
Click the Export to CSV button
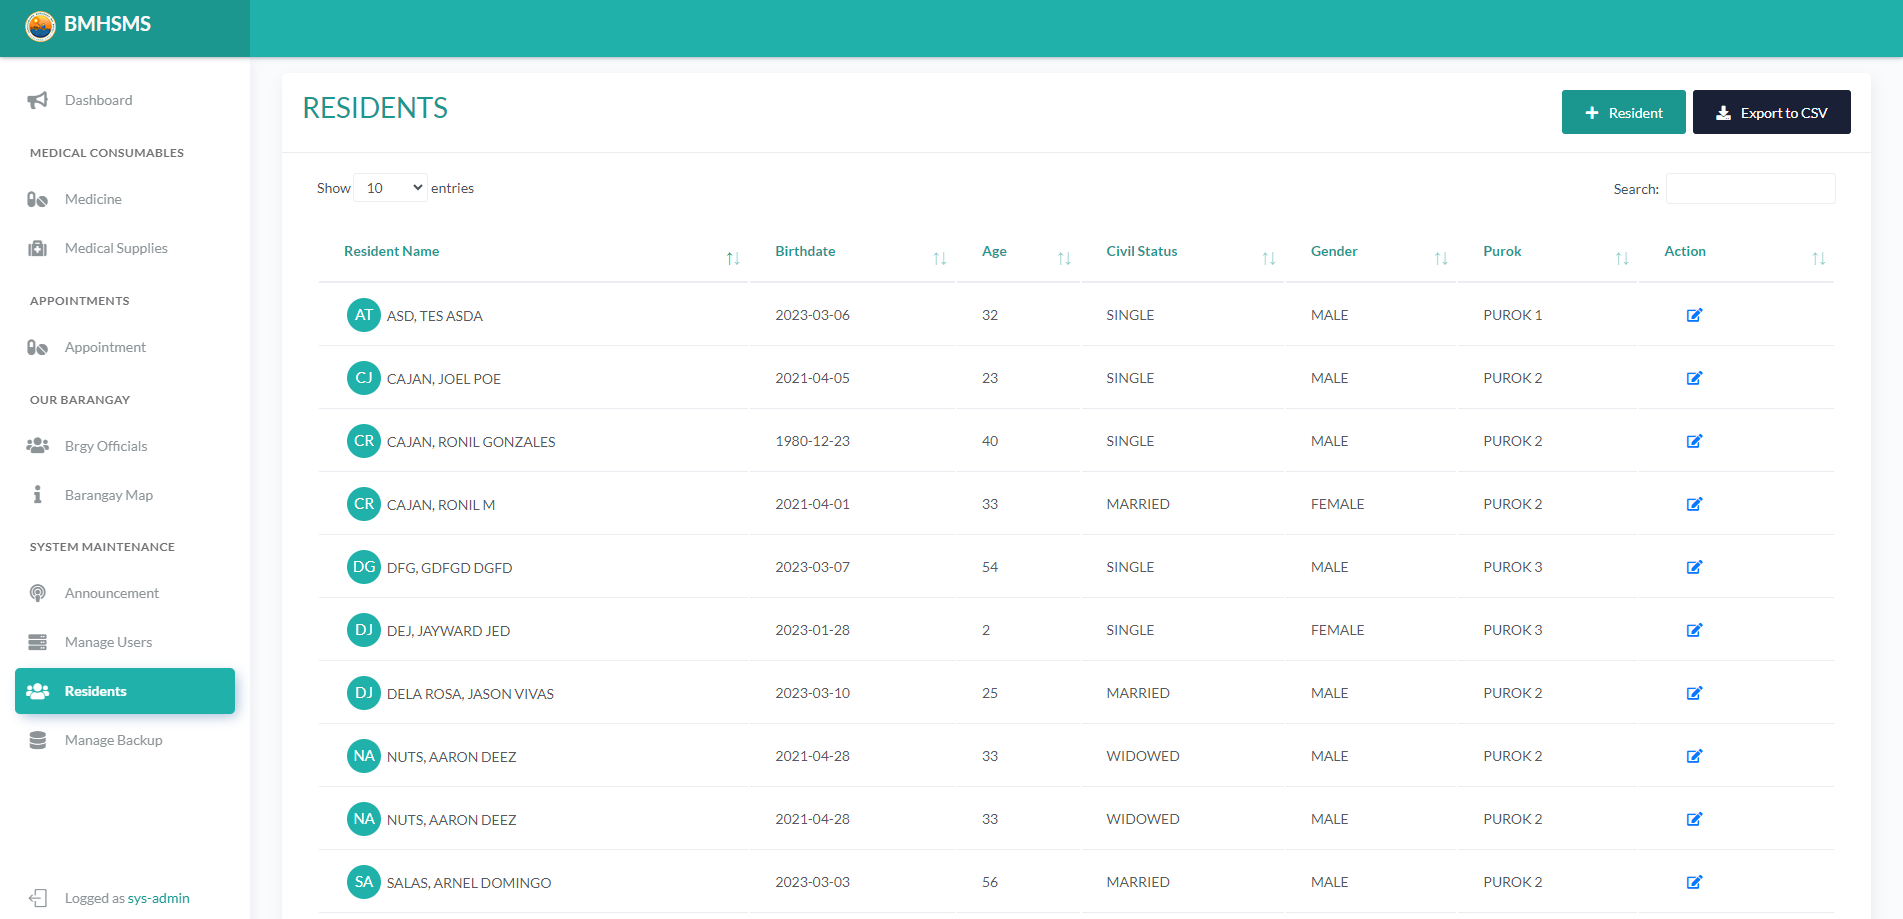click(x=1771, y=112)
